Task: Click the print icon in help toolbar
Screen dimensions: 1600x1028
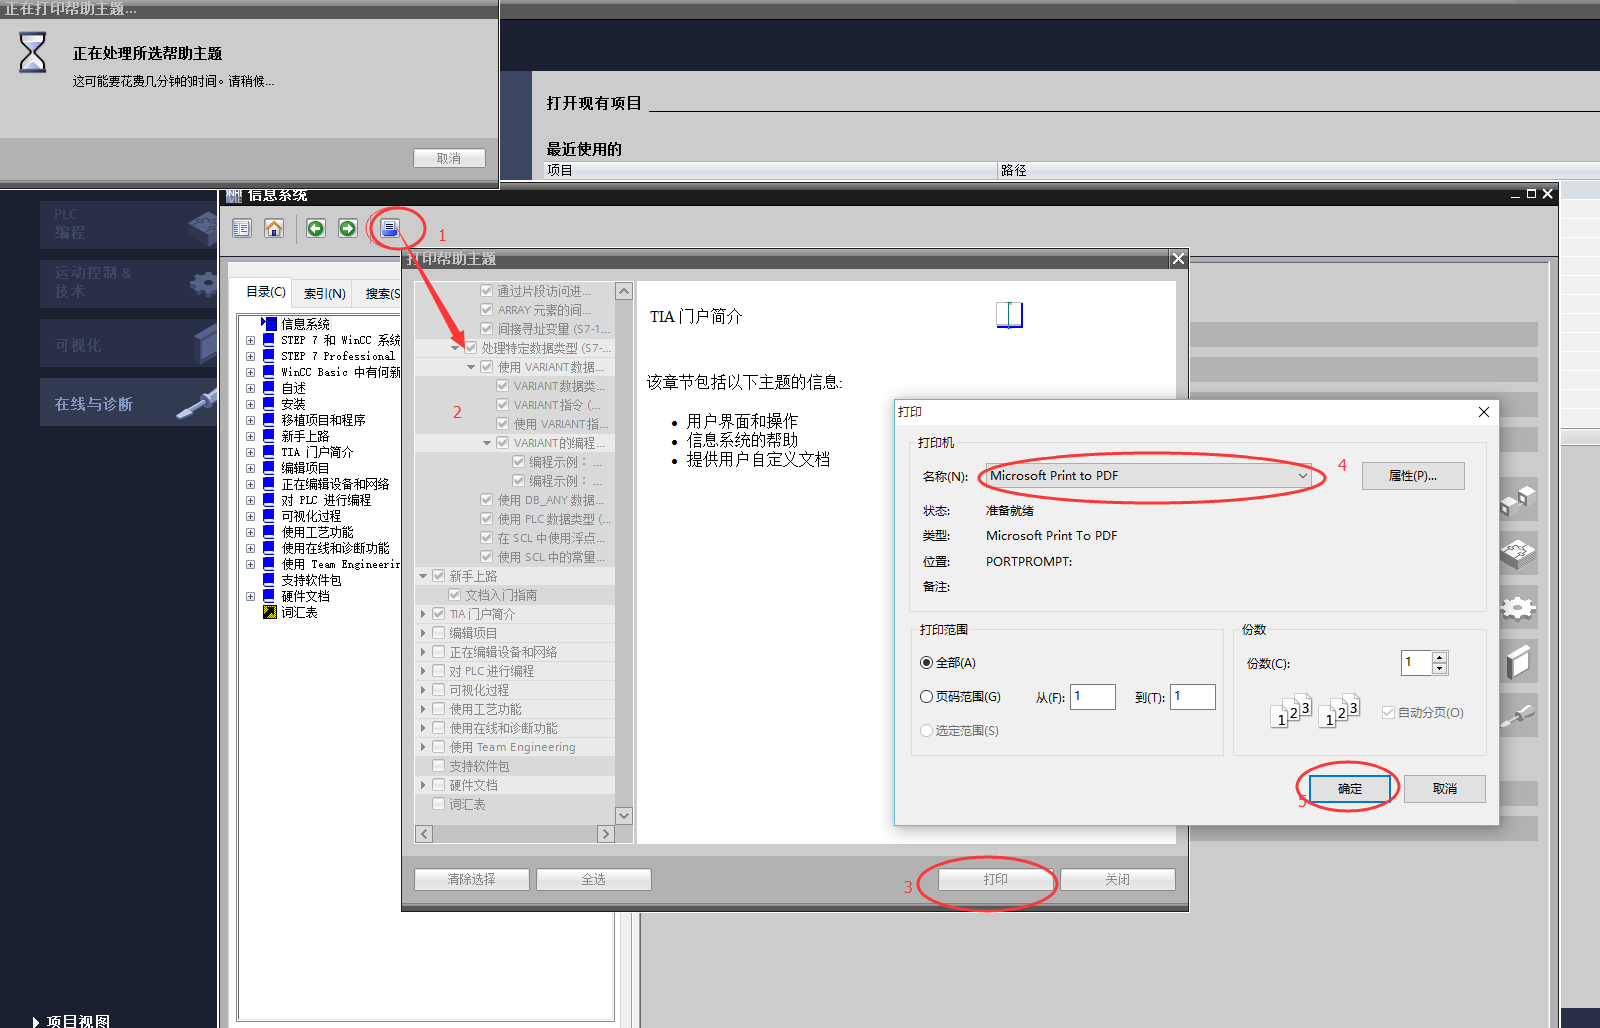Action: tap(390, 229)
